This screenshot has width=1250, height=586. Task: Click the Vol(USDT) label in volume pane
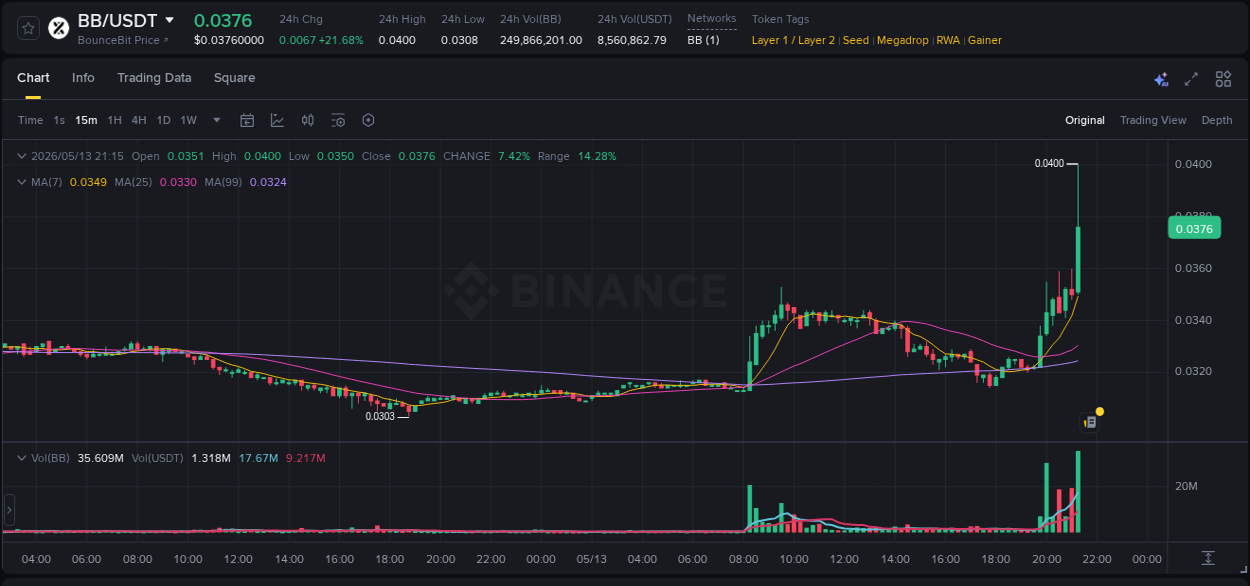[x=158, y=458]
